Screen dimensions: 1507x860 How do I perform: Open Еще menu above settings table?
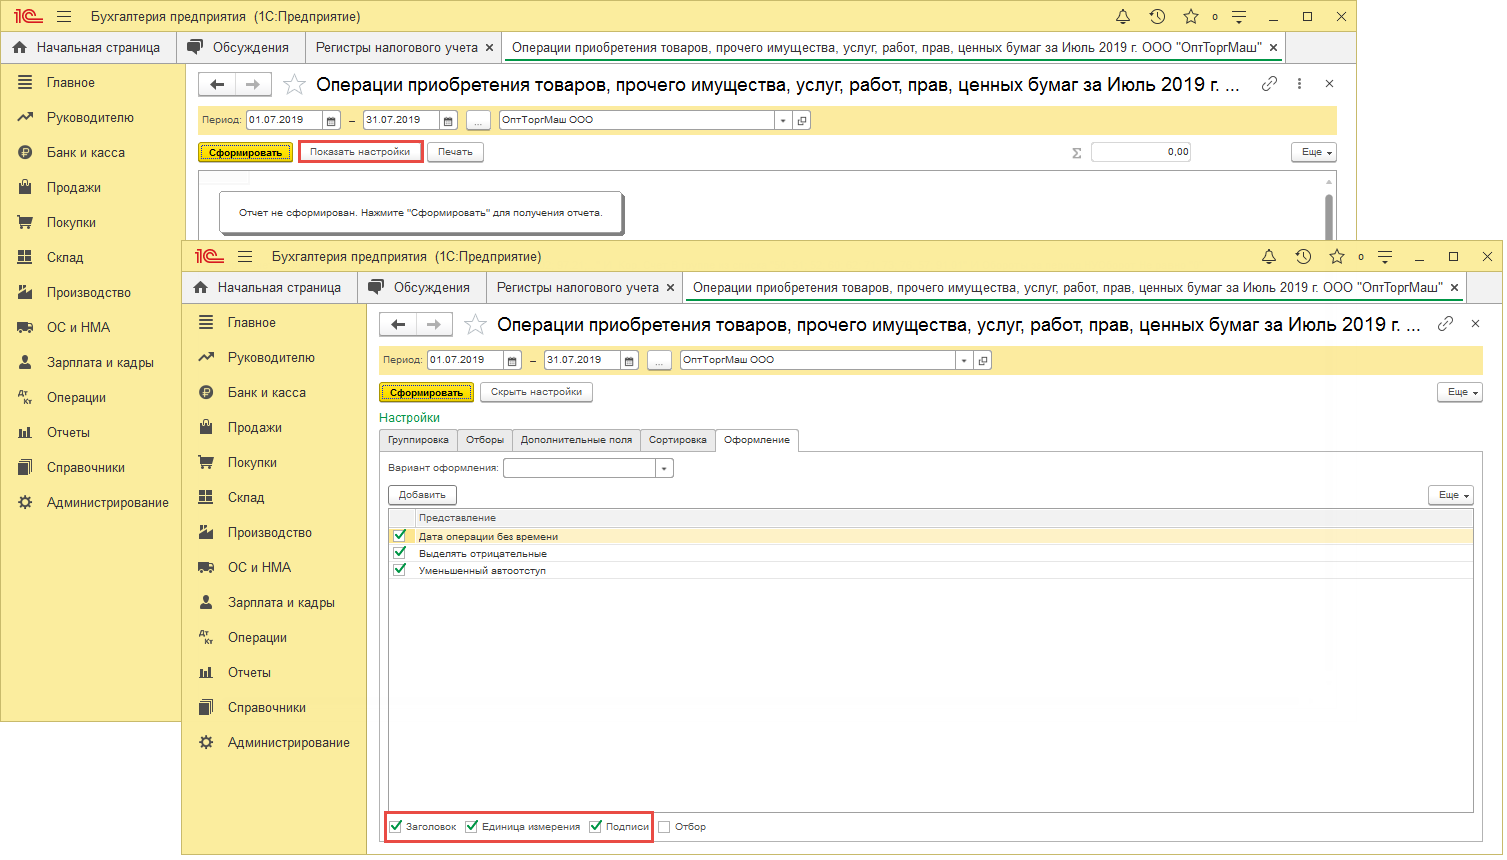[x=1451, y=495]
